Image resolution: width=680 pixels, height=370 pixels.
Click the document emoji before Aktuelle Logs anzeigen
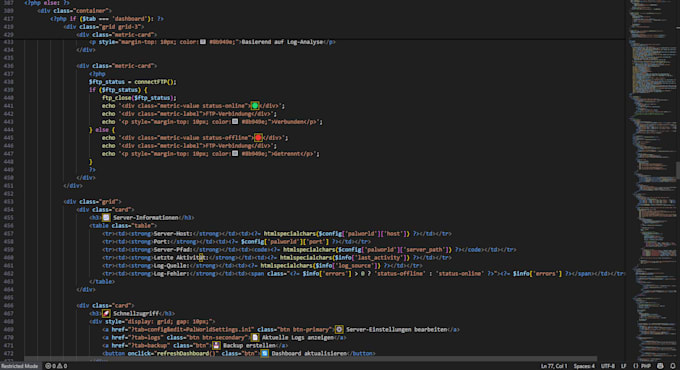(255, 337)
